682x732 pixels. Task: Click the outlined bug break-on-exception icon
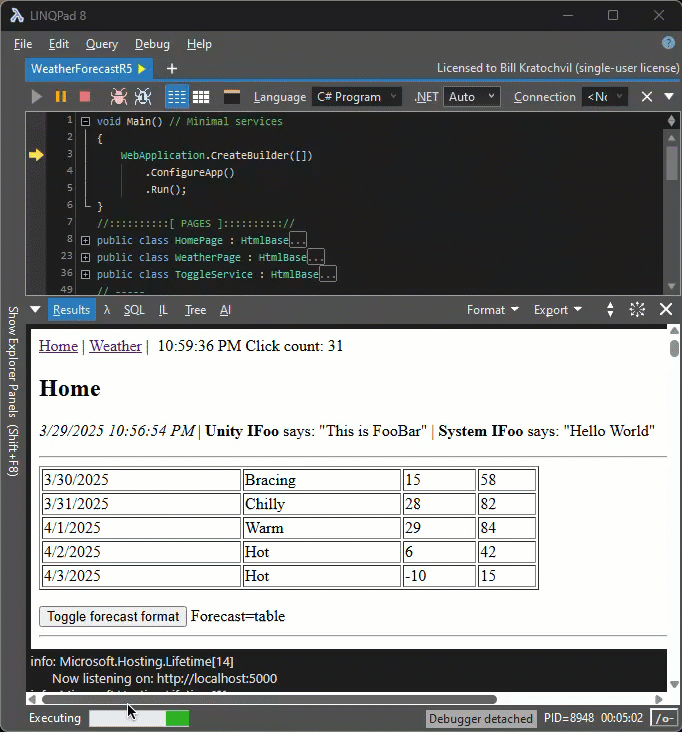(x=143, y=97)
